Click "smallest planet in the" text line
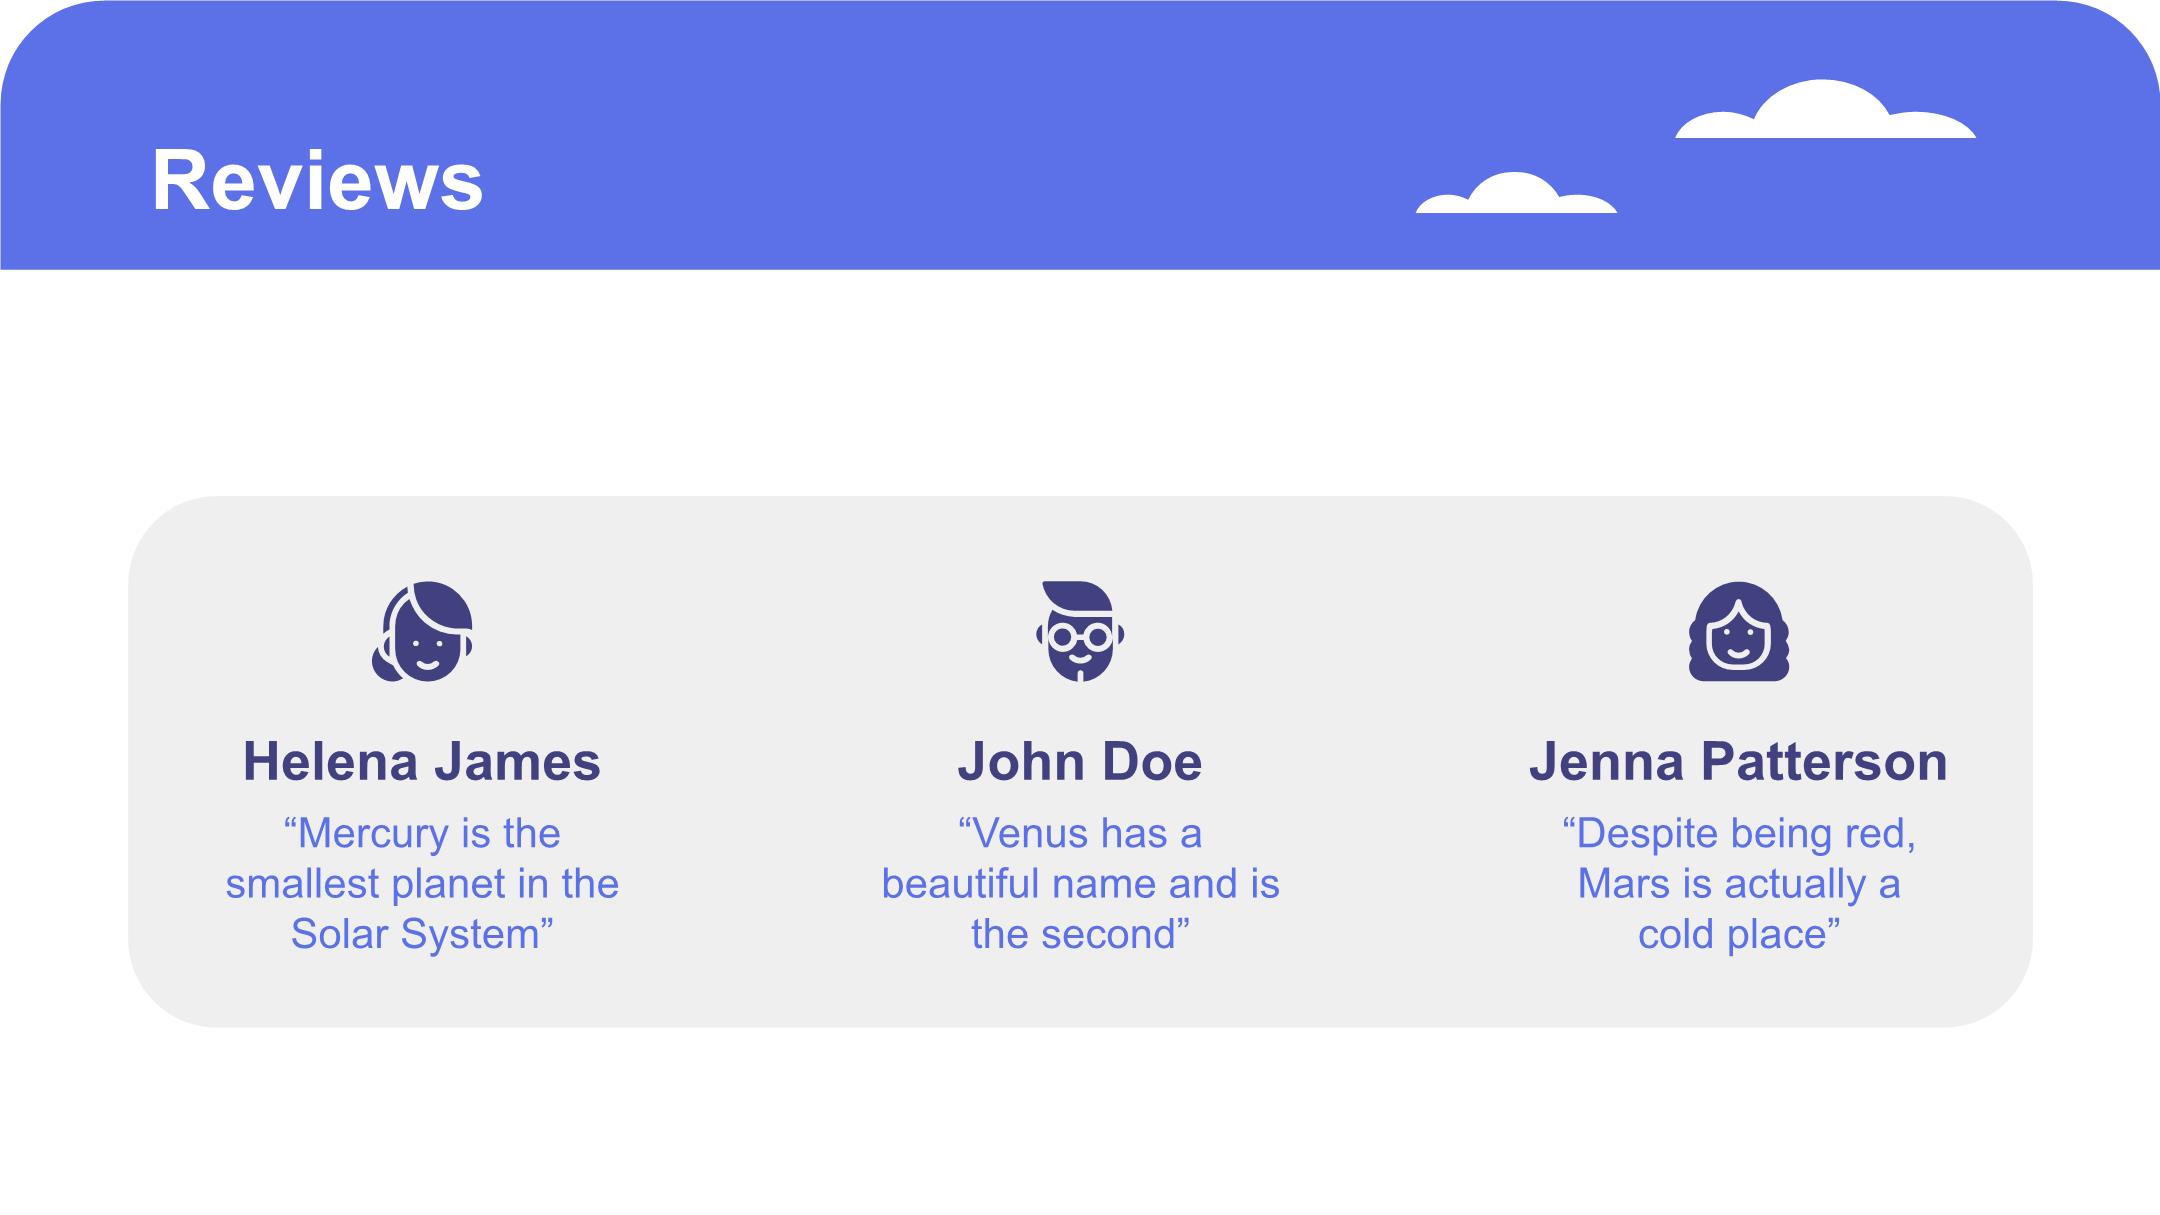 (422, 884)
